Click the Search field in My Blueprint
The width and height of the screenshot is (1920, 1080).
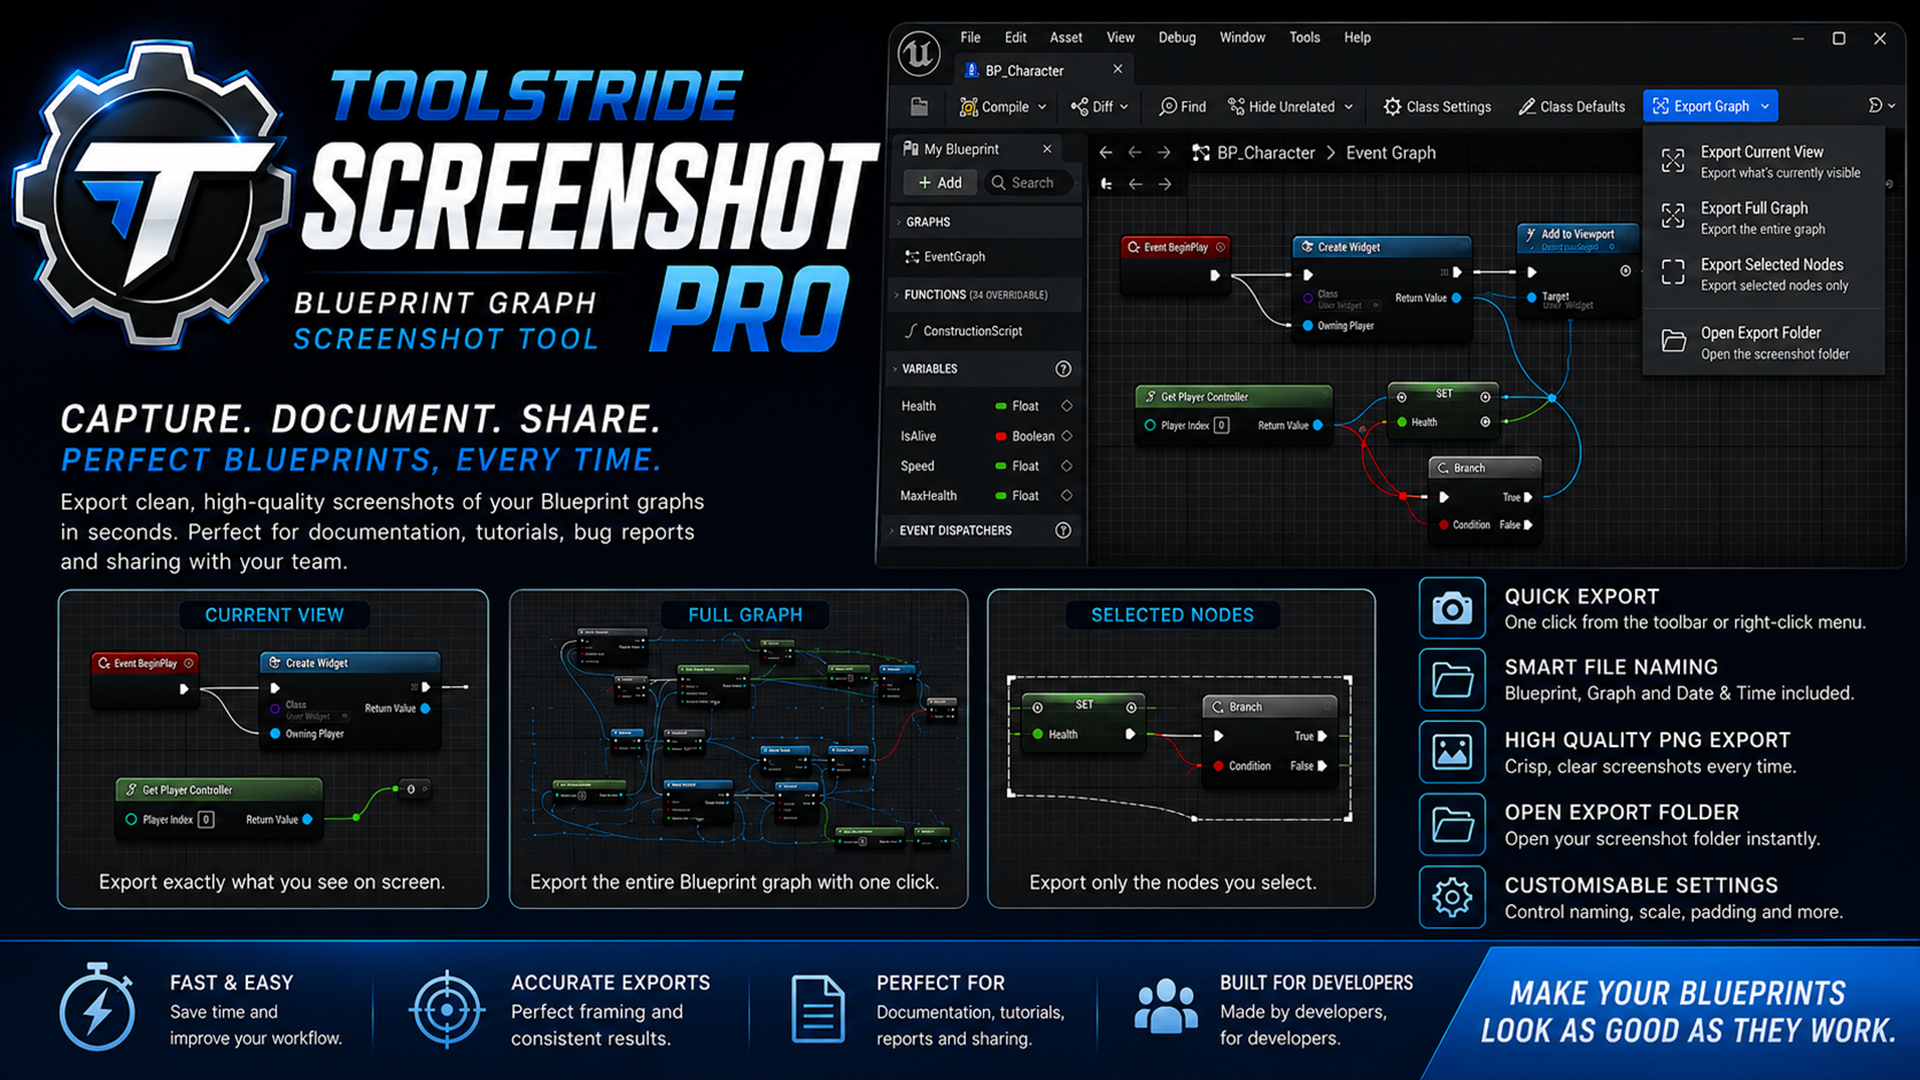[x=1028, y=183]
